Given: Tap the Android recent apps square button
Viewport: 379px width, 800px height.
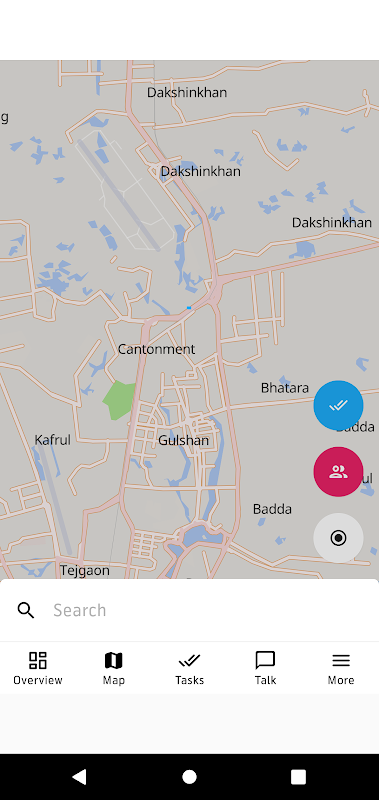Looking at the screenshot, I should (x=298, y=777).
